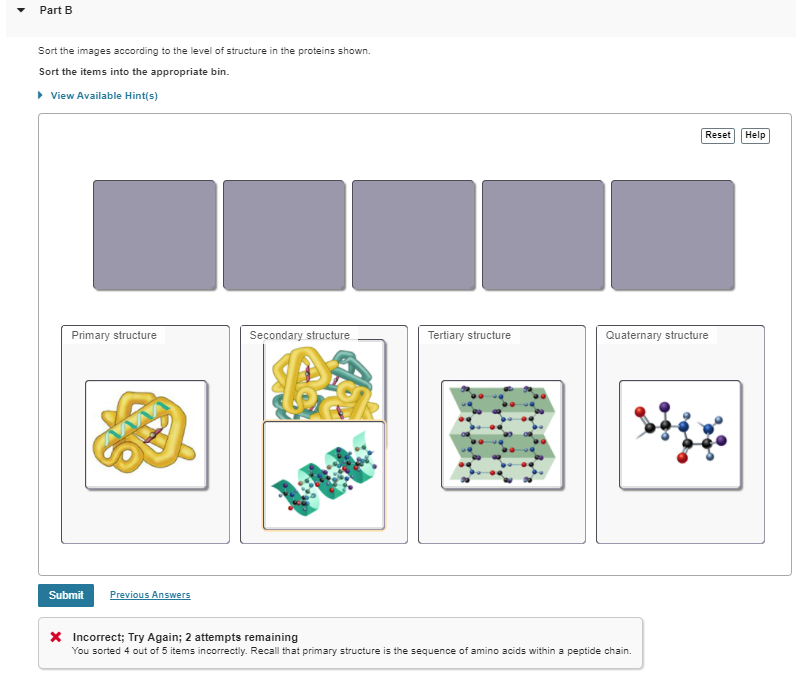The height and width of the screenshot is (678, 796).
Task: Open the View Available Hint(s) link
Action: click(x=104, y=95)
